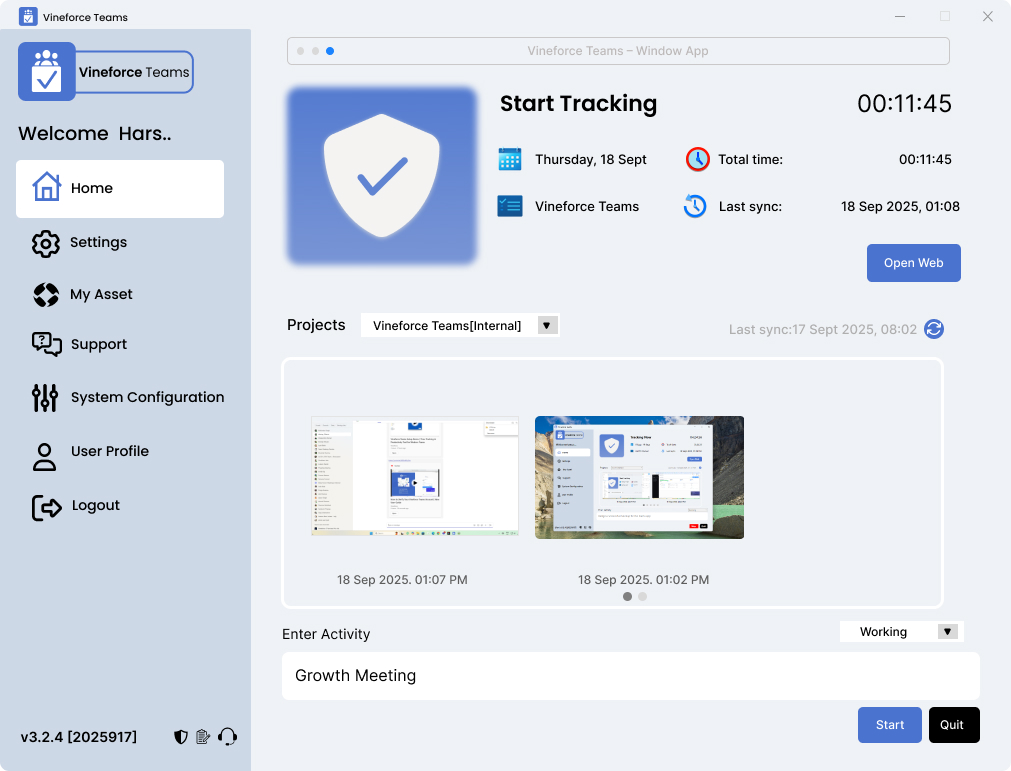Switch to second screenshot carousel page dot
This screenshot has width=1011, height=771.
coord(642,597)
